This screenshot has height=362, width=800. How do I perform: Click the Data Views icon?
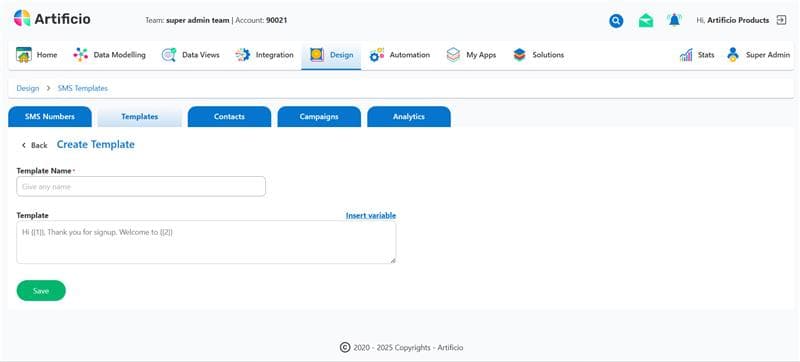click(169, 55)
